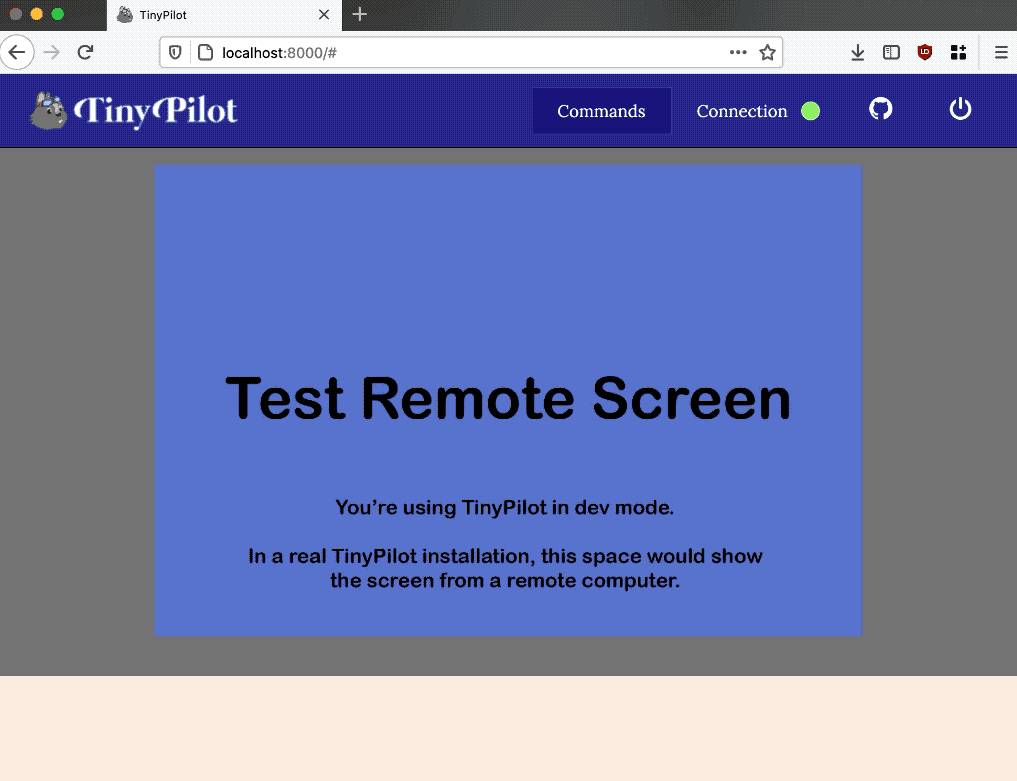Open the uBlock Origin extension icon
Image resolution: width=1017 pixels, height=781 pixels.
(924, 51)
